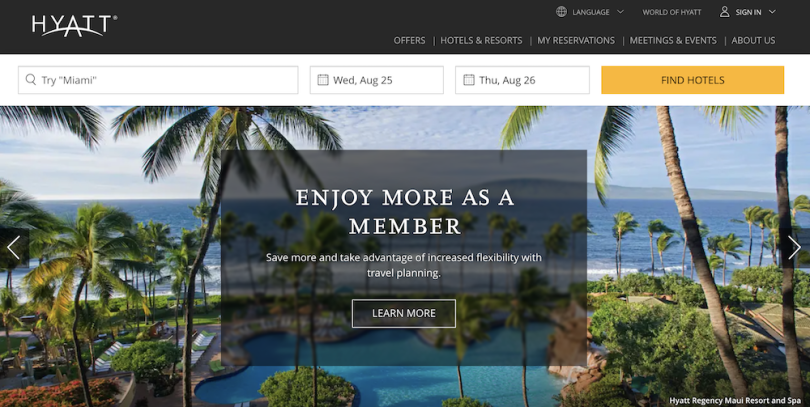The height and width of the screenshot is (407, 810).
Task: Focus the destination search field
Action: click(x=158, y=80)
